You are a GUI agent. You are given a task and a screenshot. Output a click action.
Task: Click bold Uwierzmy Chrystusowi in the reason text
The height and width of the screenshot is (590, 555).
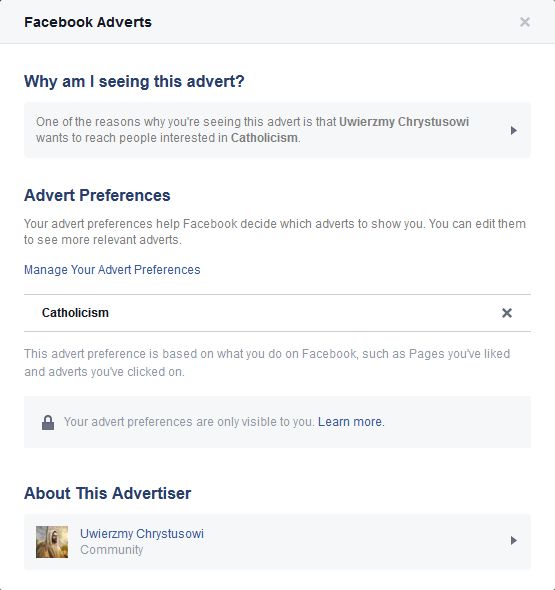(x=404, y=122)
